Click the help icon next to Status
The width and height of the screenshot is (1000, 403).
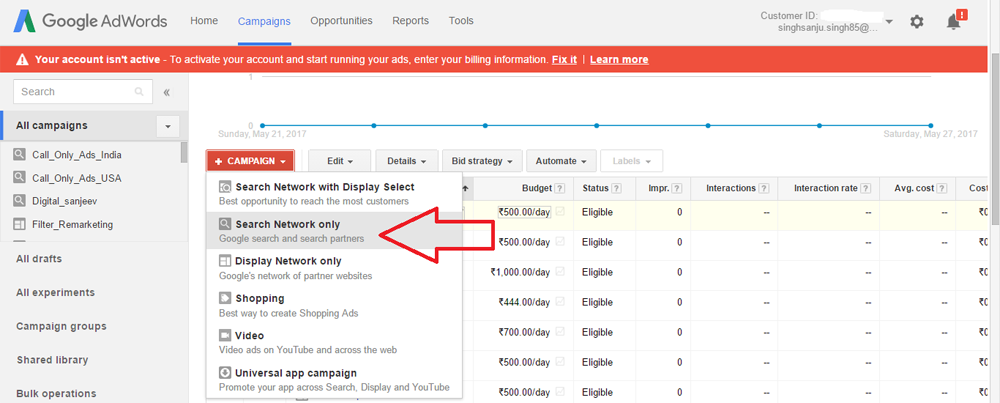click(617, 189)
